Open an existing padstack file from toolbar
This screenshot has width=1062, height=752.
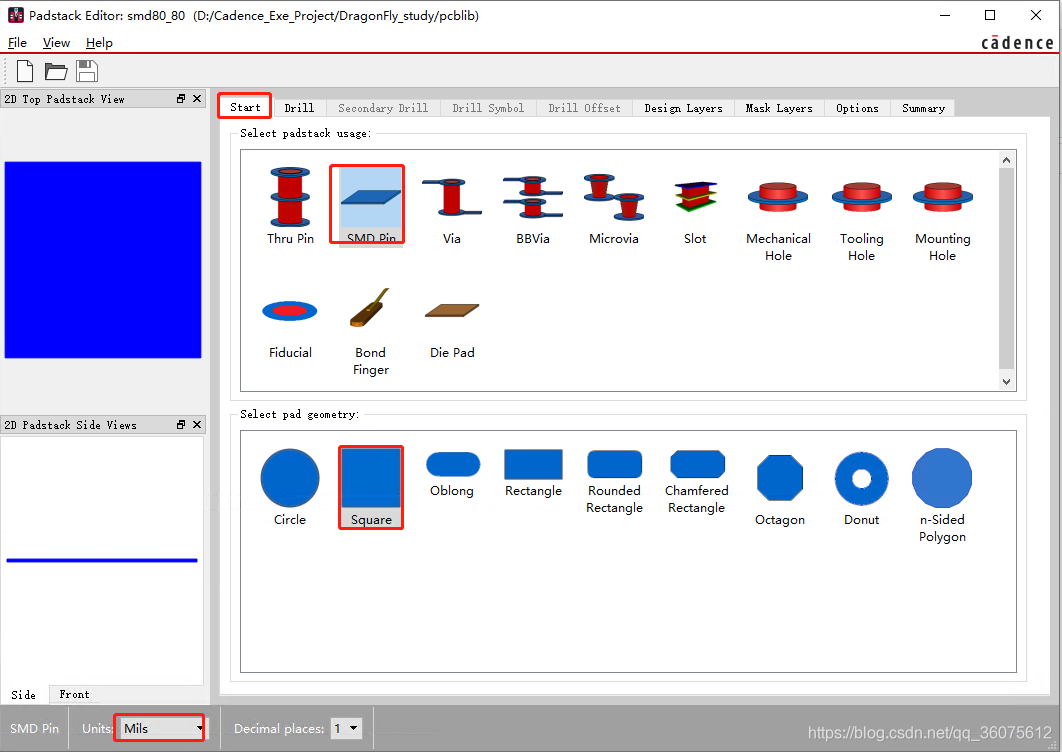pyautogui.click(x=56, y=71)
